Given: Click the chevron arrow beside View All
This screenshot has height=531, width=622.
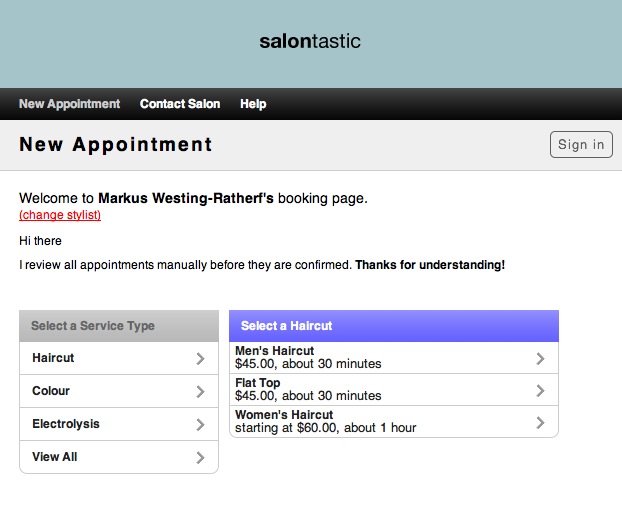Looking at the screenshot, I should click(x=200, y=457).
